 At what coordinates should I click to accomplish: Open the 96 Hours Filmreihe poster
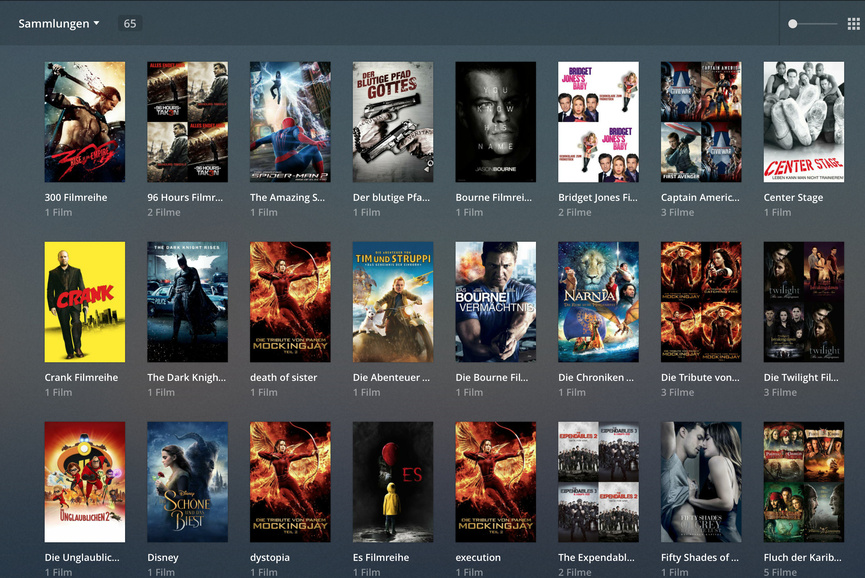(188, 122)
